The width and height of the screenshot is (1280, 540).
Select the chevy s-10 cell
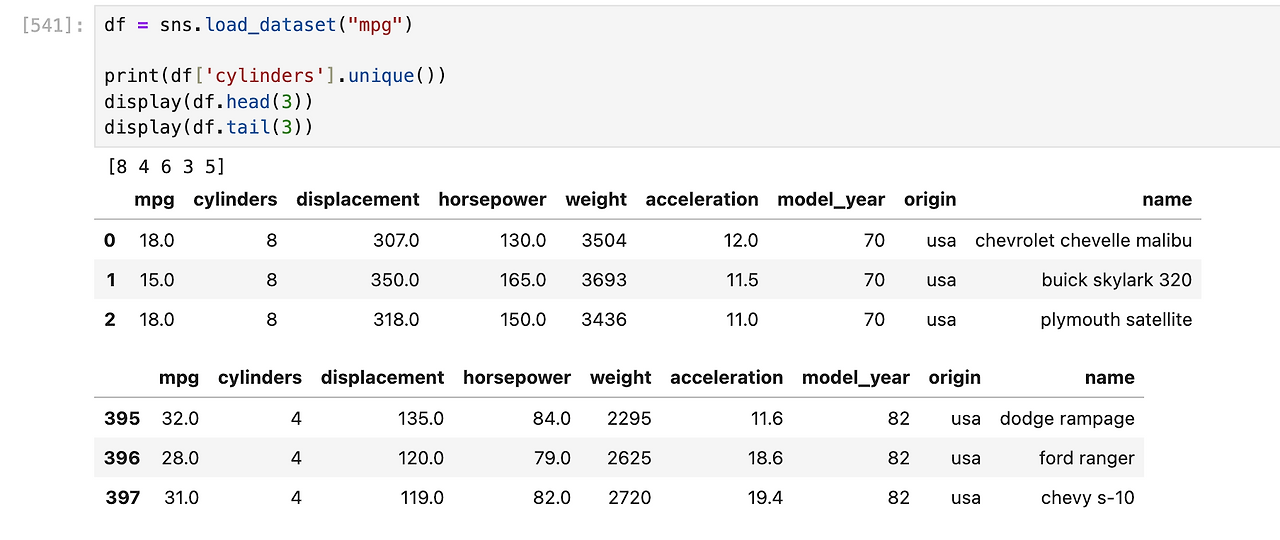(x=1087, y=498)
